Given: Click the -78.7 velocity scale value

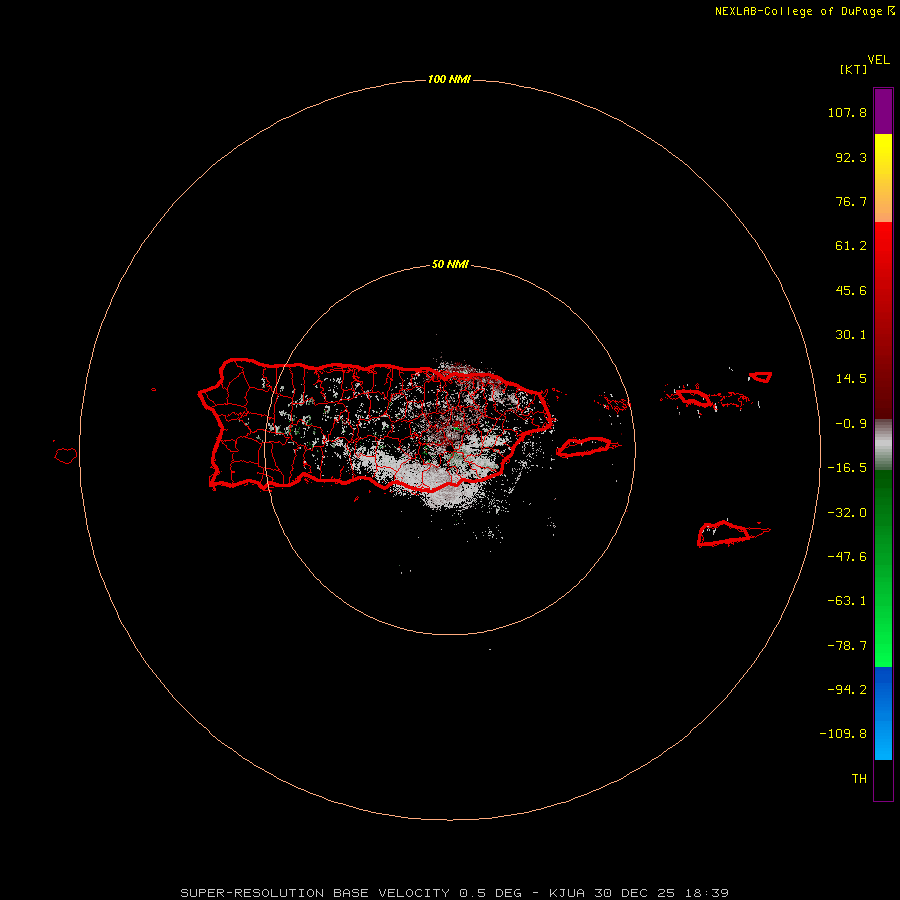Looking at the screenshot, I should (x=847, y=646).
